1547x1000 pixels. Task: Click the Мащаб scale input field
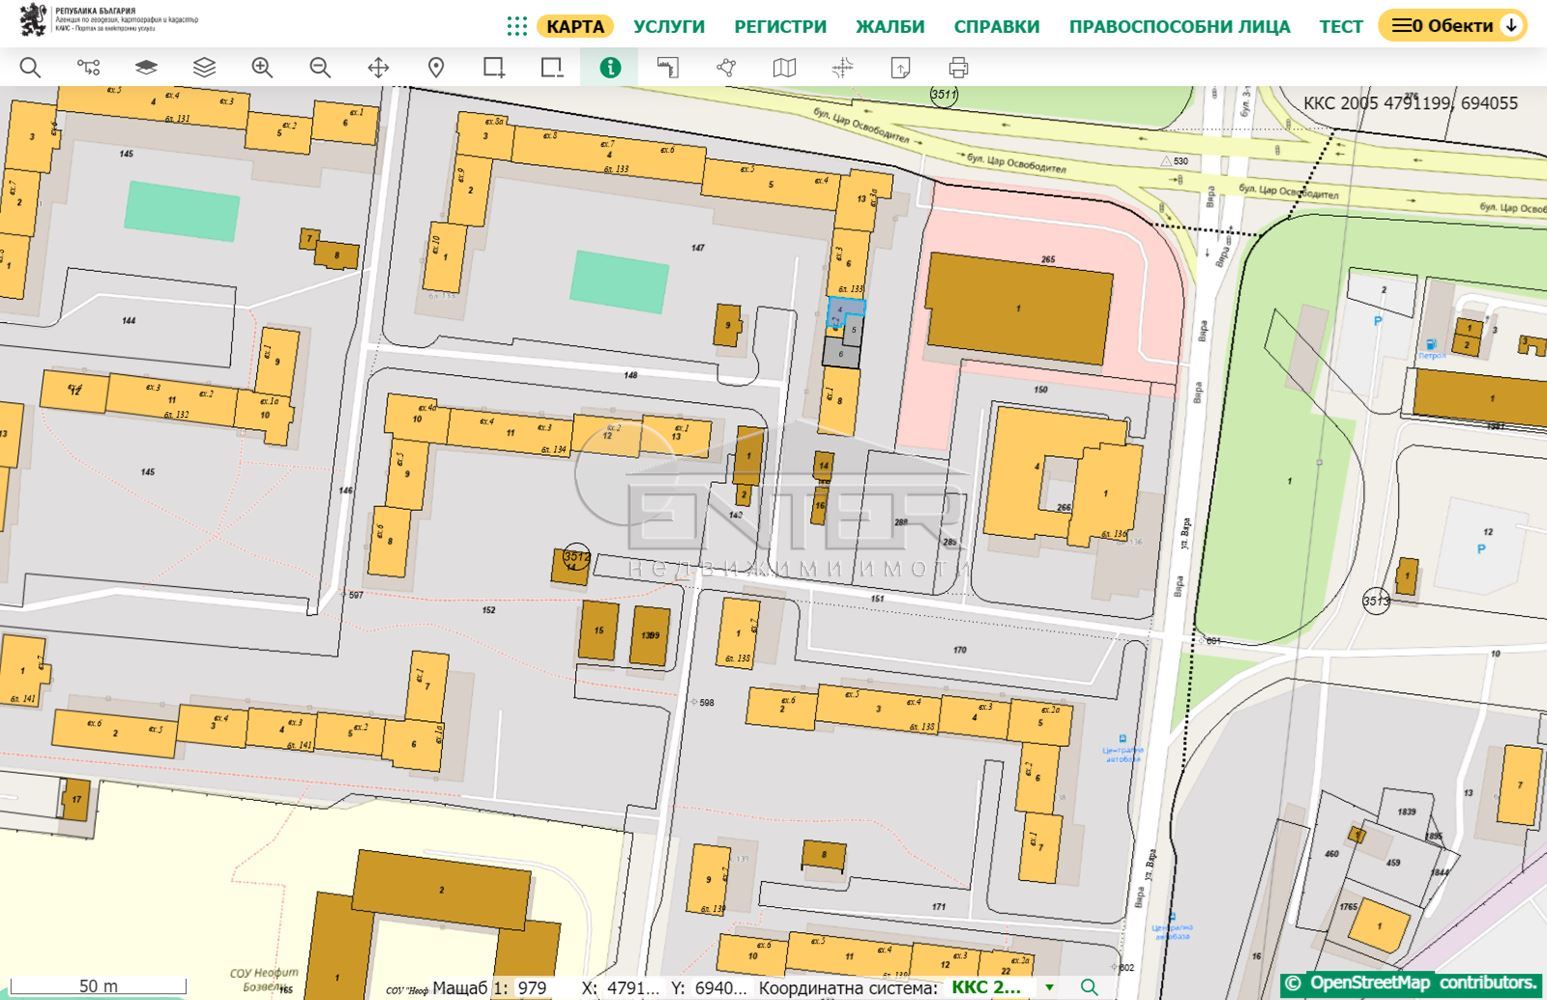[536, 988]
